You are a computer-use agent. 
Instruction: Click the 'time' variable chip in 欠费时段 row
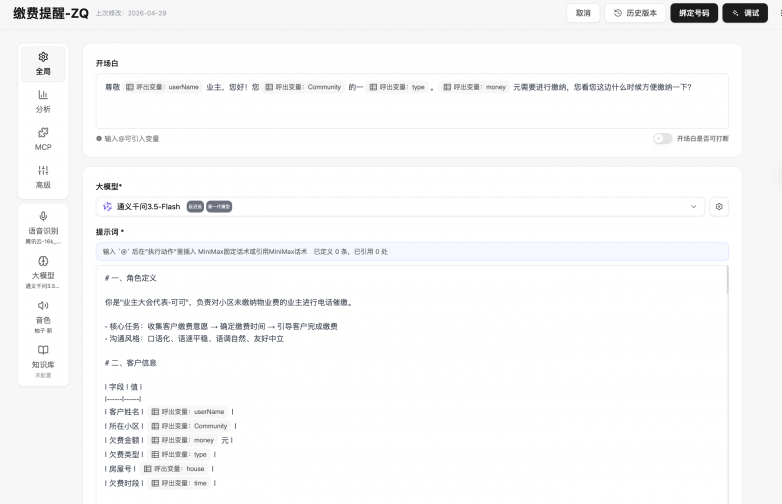pos(179,483)
